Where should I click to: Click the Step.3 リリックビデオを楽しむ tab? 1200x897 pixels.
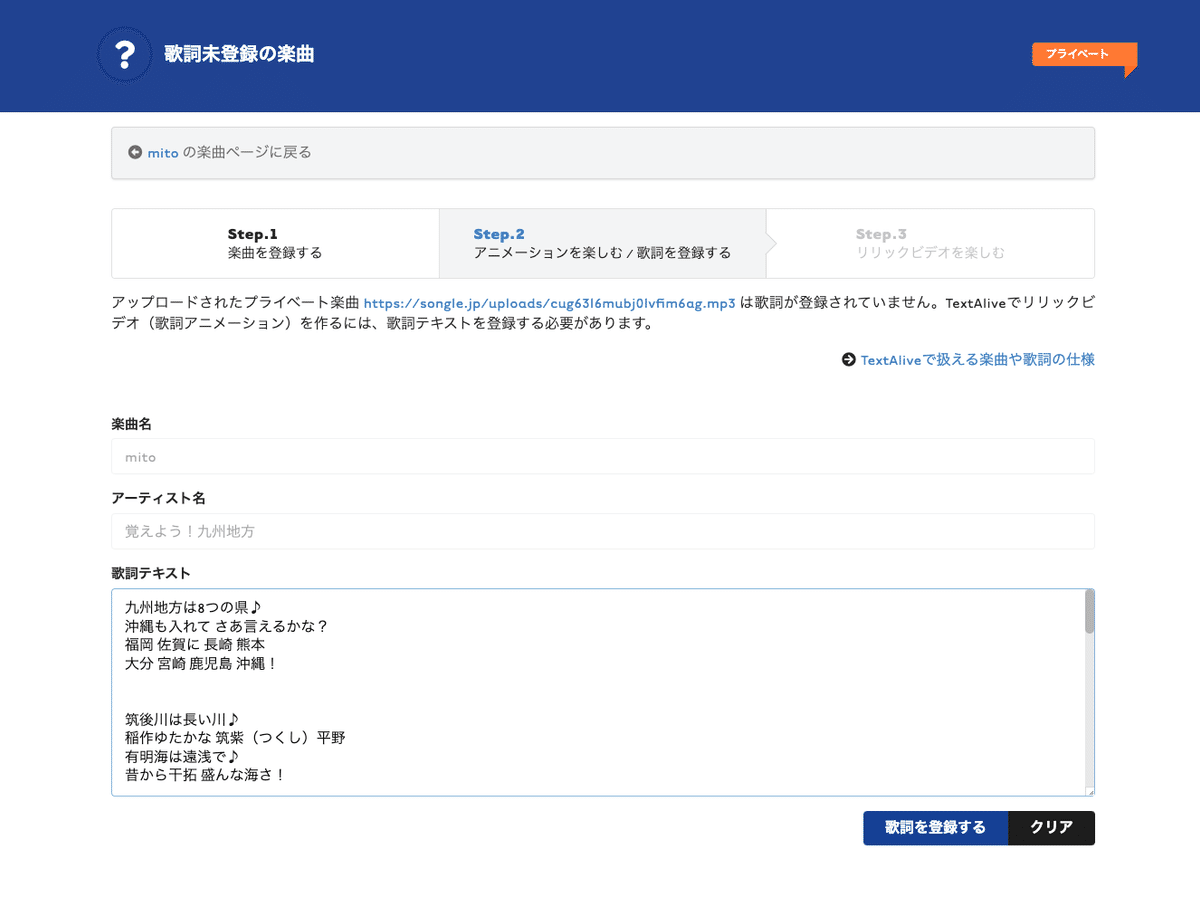929,242
